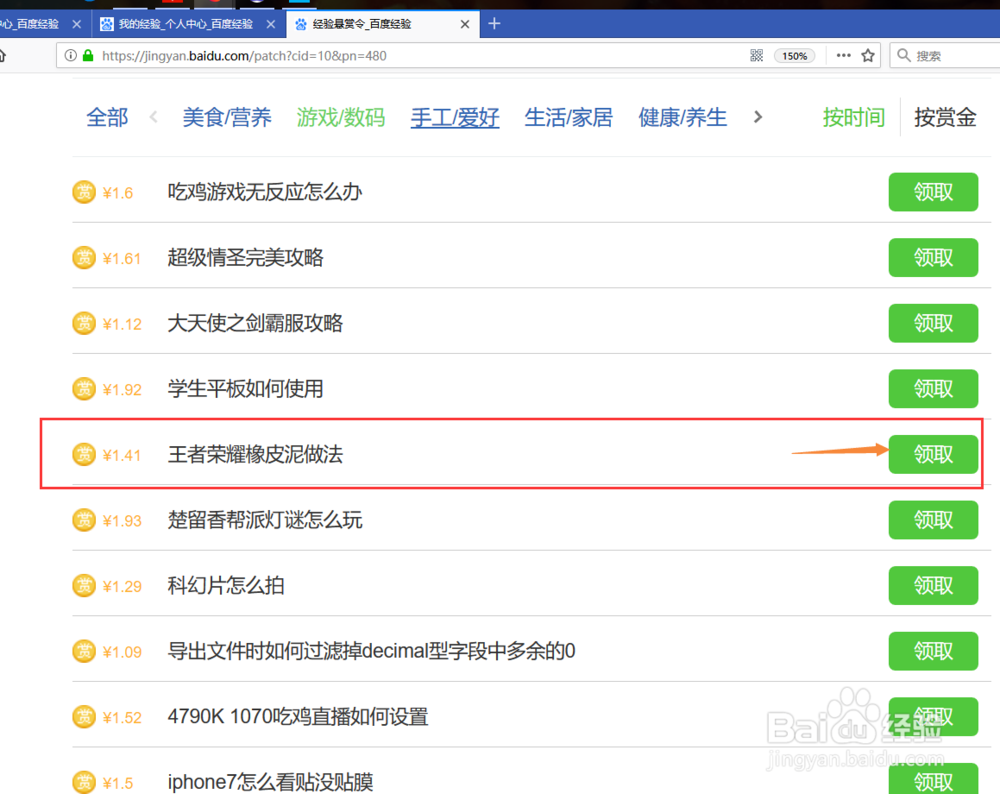Click the QR code icon in address bar
The image size is (1000, 794).
pyautogui.click(x=756, y=55)
